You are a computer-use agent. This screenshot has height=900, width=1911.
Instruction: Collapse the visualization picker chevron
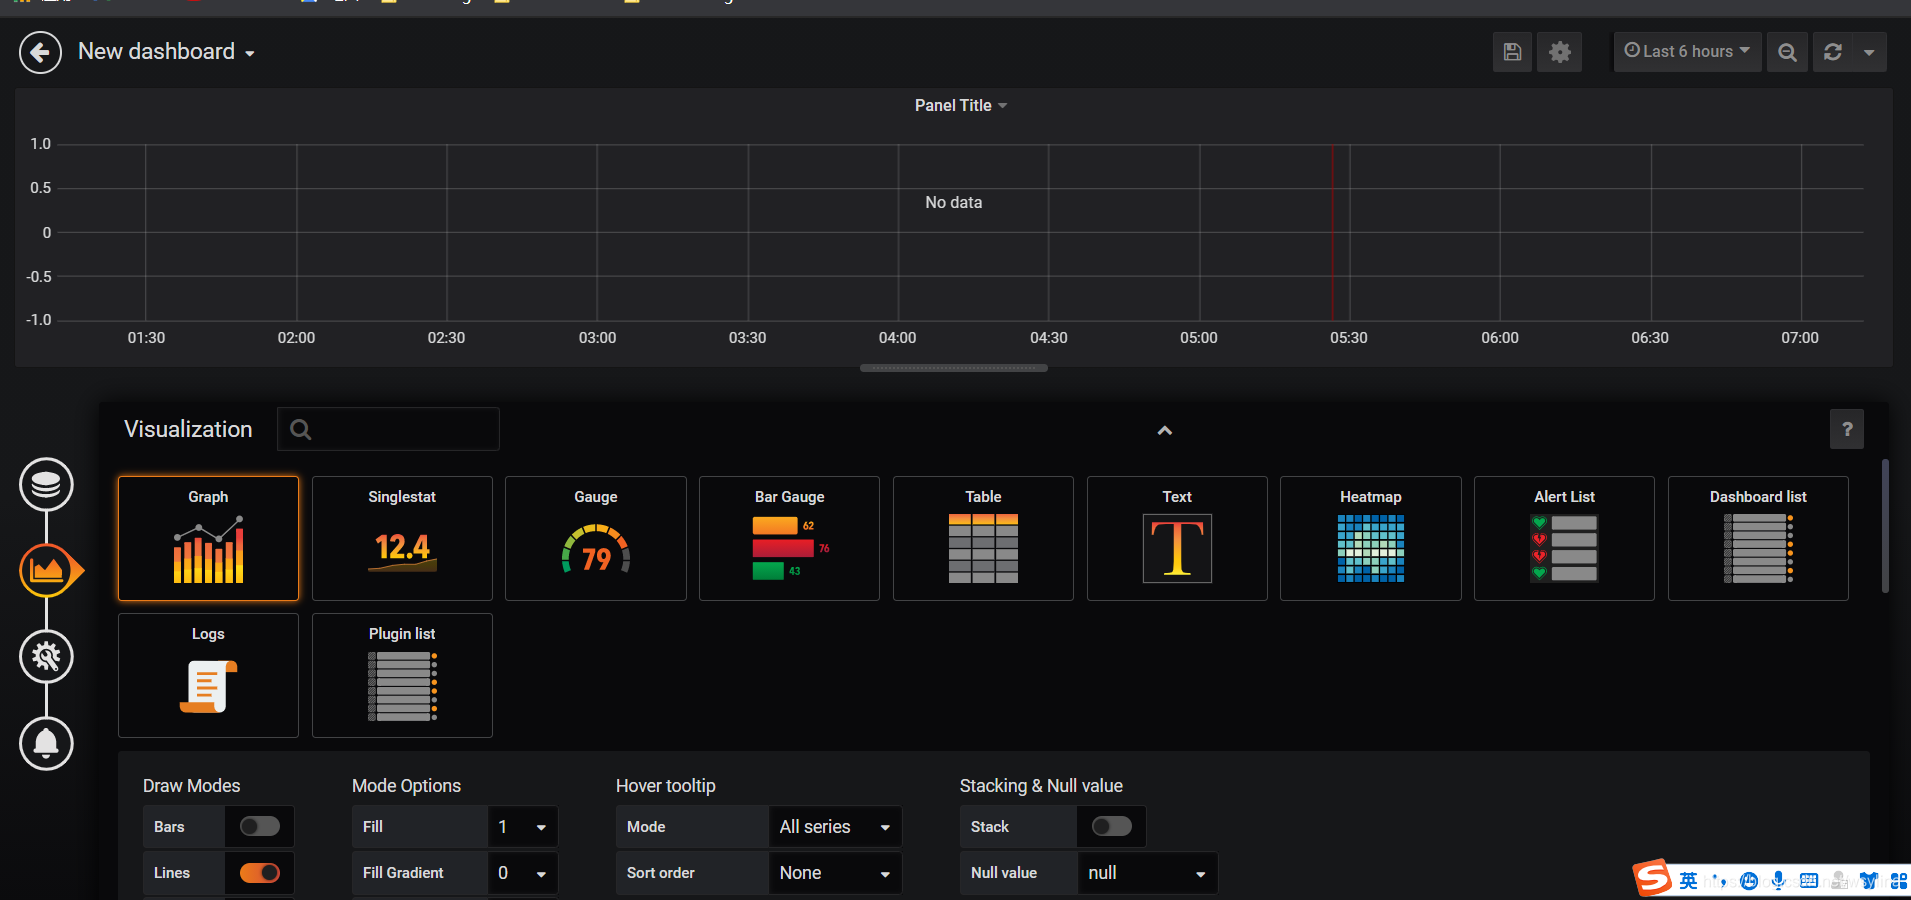coord(1164,431)
